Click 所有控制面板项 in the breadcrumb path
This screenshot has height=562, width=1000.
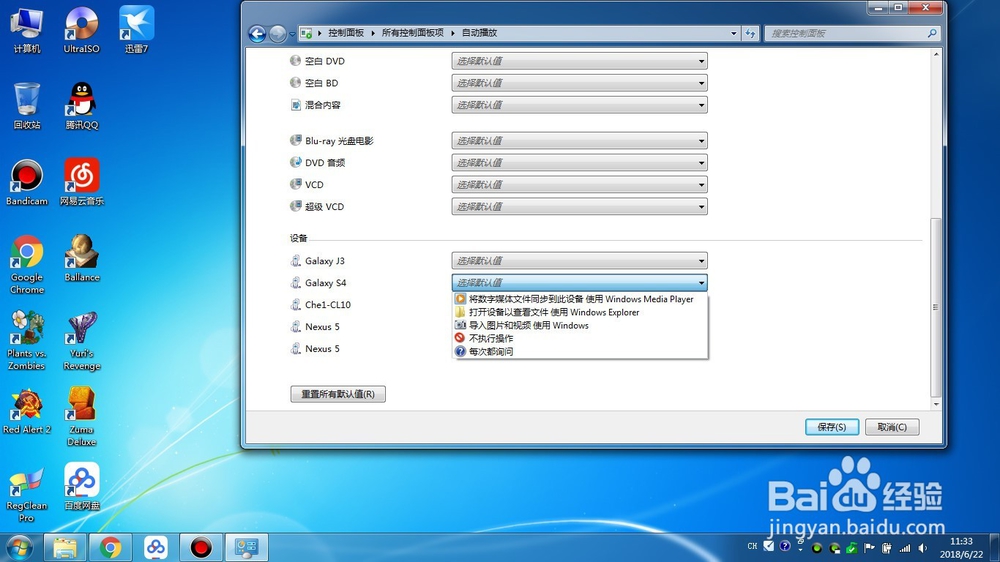point(412,33)
